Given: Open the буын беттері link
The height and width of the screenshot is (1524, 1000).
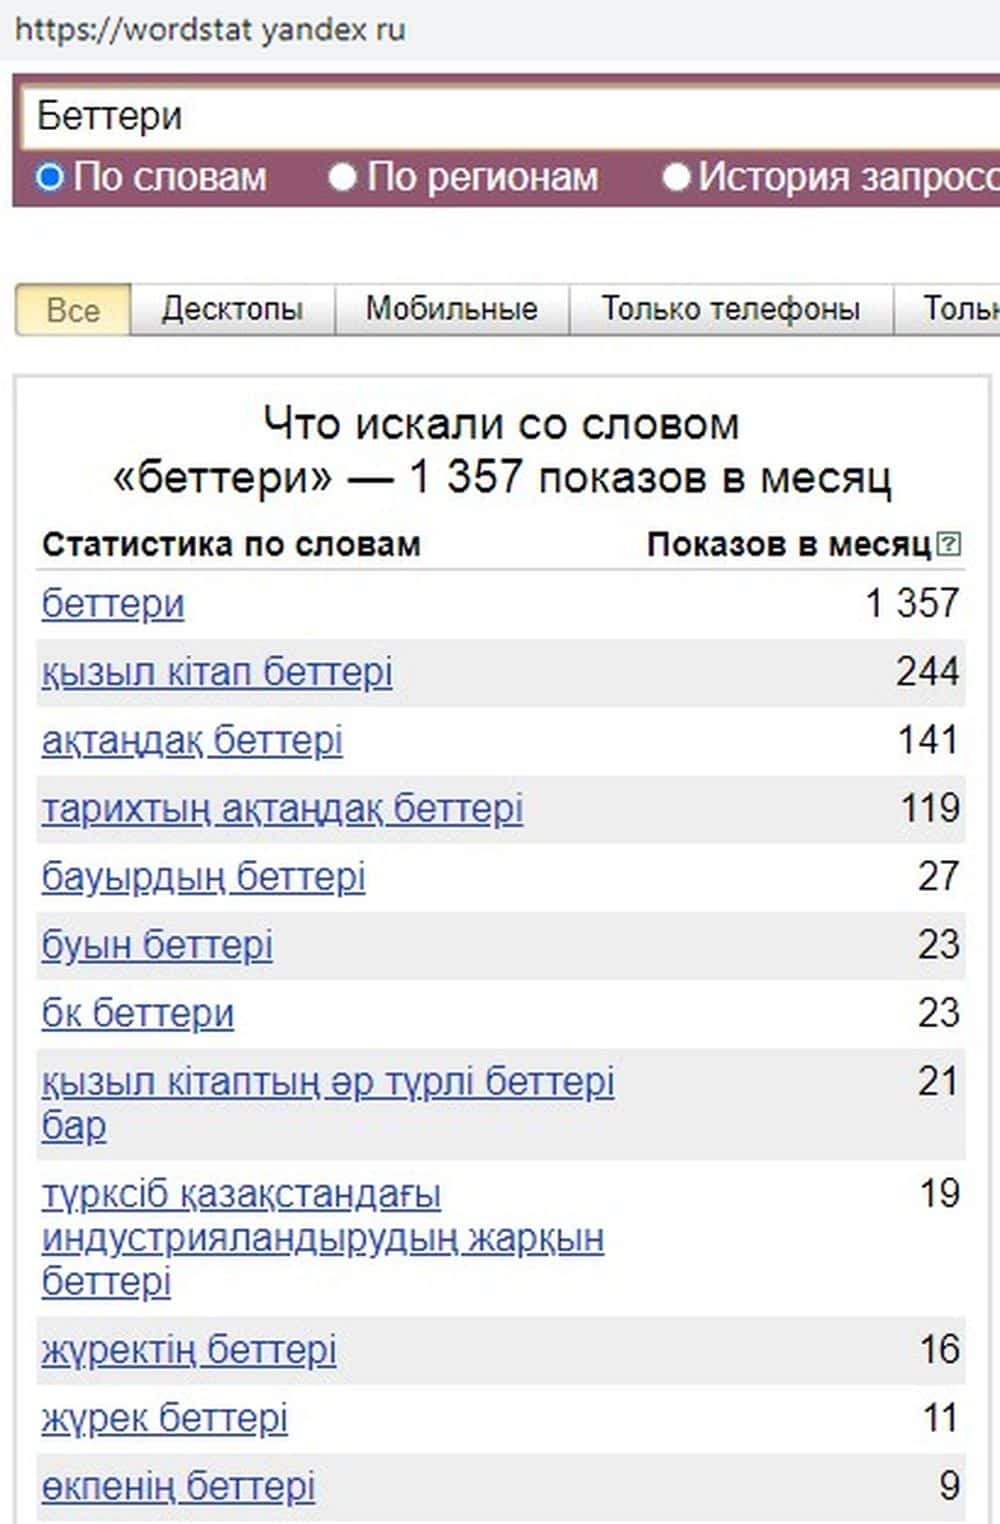Looking at the screenshot, I should click(x=157, y=945).
